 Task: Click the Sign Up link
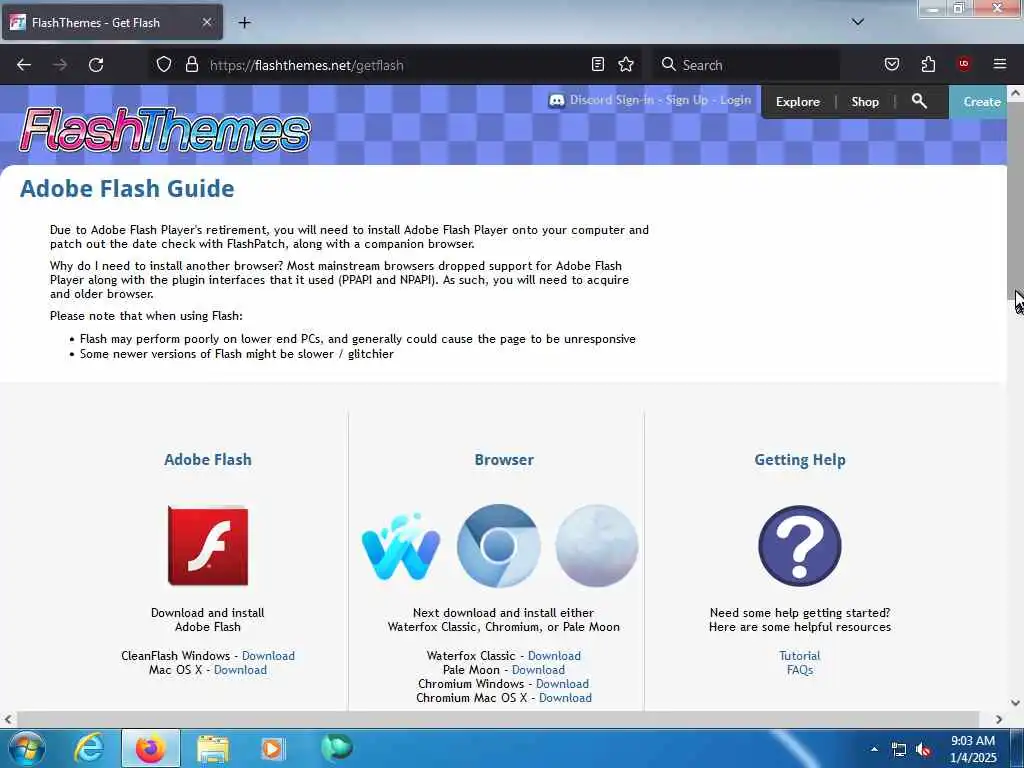pos(686,100)
